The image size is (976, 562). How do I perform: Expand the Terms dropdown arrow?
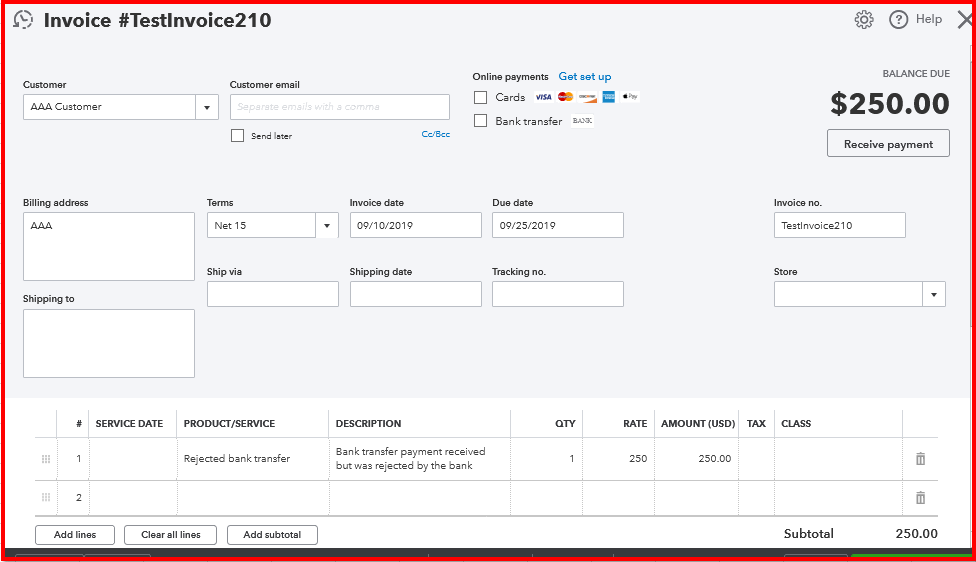click(327, 225)
